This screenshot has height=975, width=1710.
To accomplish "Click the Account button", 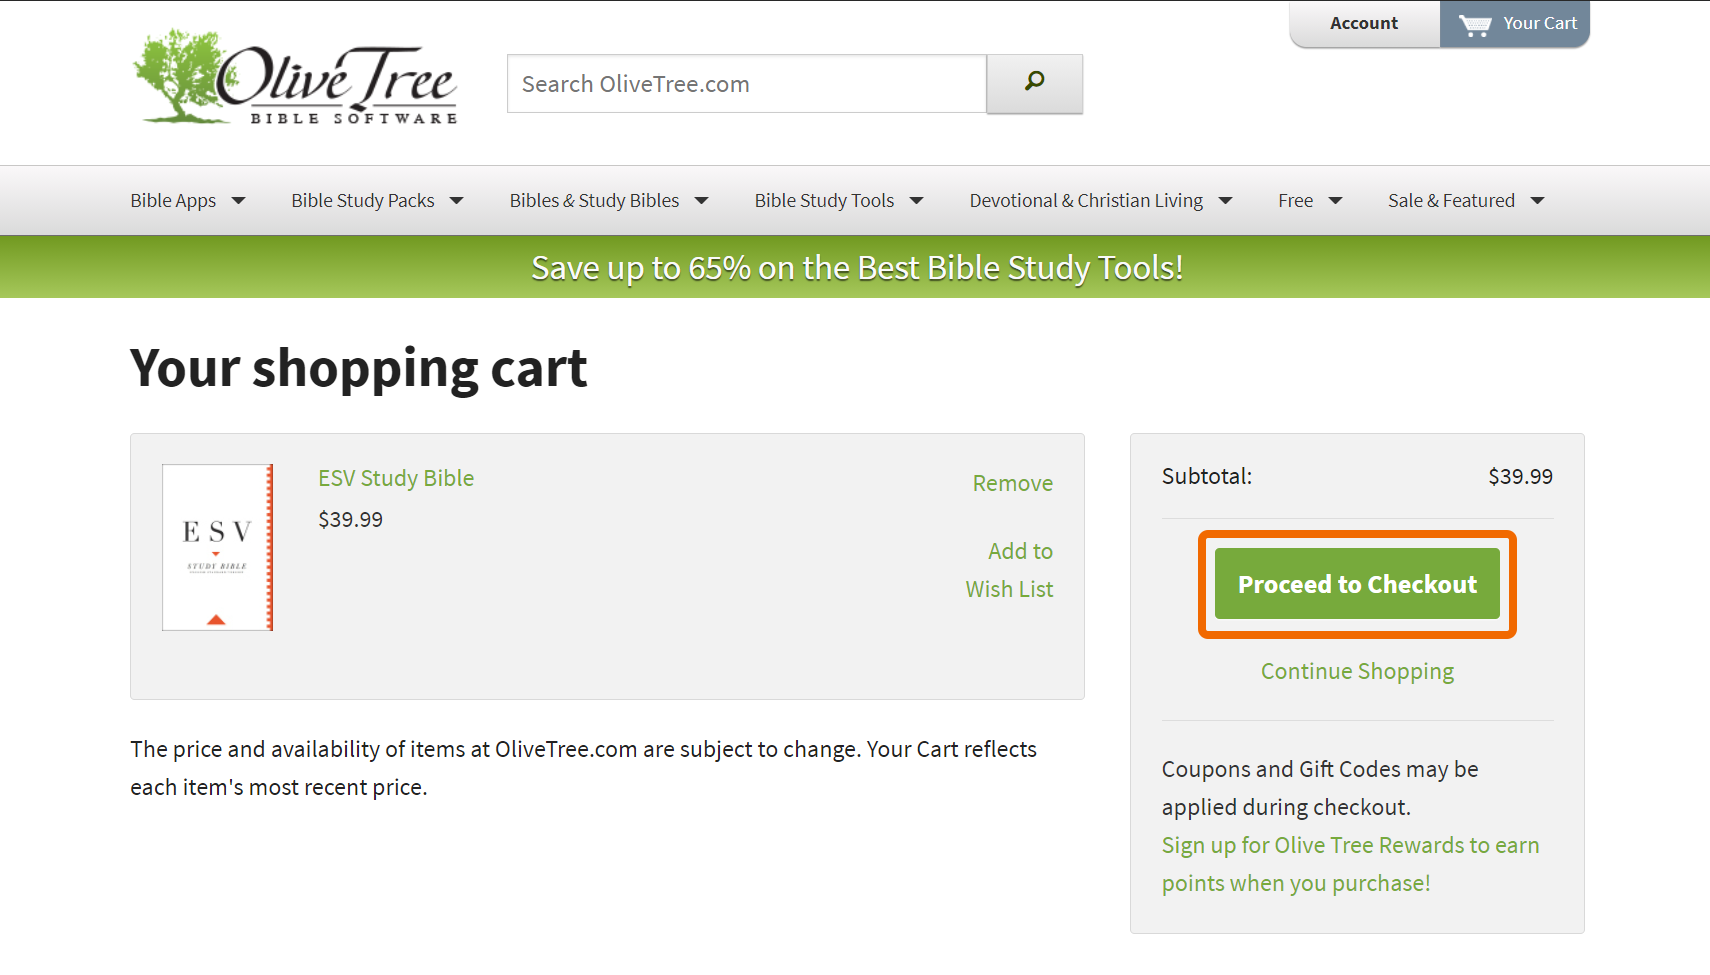I will pos(1364,23).
